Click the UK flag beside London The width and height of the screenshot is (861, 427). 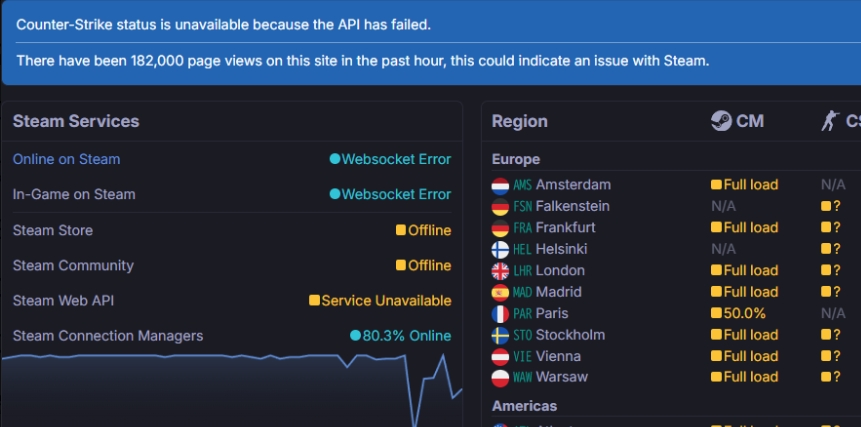pyautogui.click(x=501, y=271)
